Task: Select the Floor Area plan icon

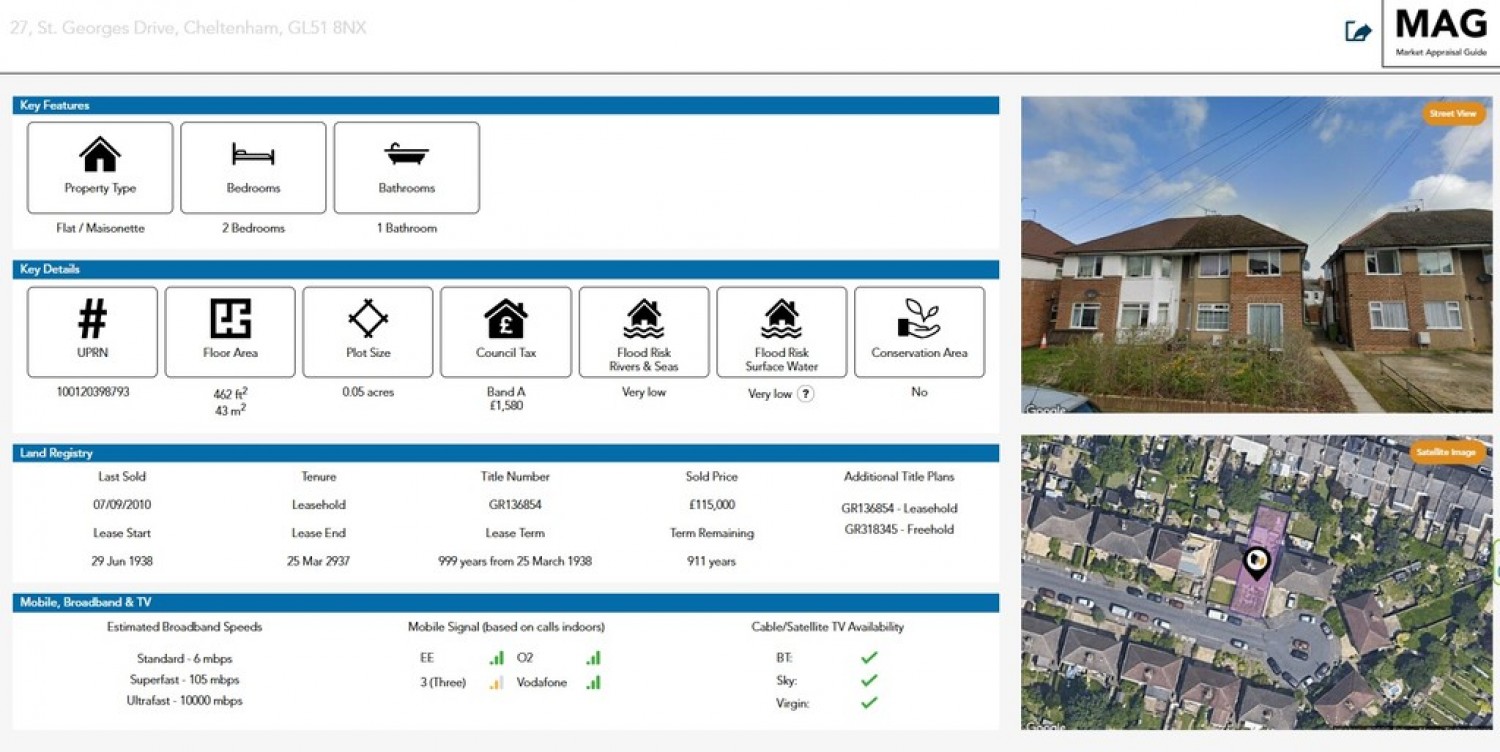Action: tap(230, 318)
